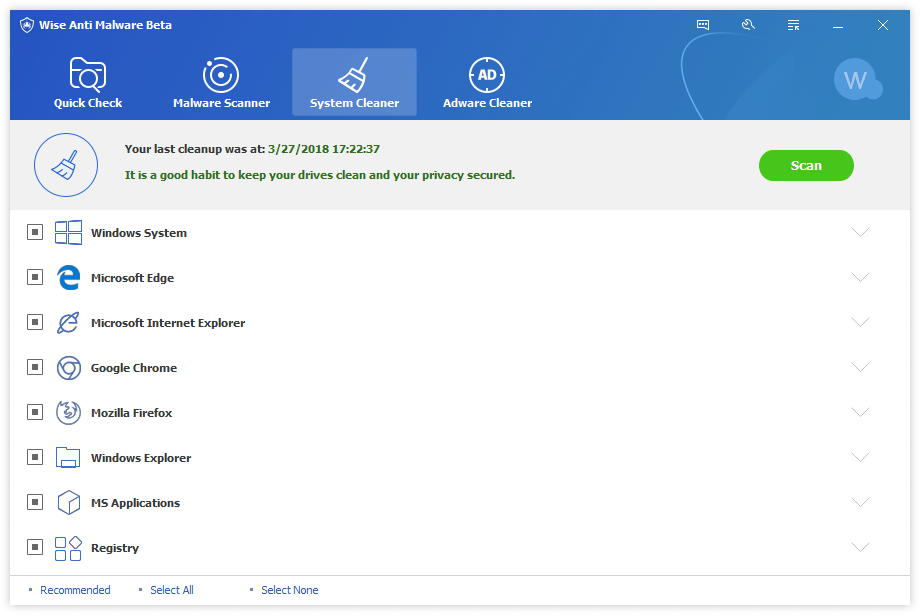The height and width of the screenshot is (615, 920).
Task: Expand the MS Applications section chevron
Action: [860, 502]
